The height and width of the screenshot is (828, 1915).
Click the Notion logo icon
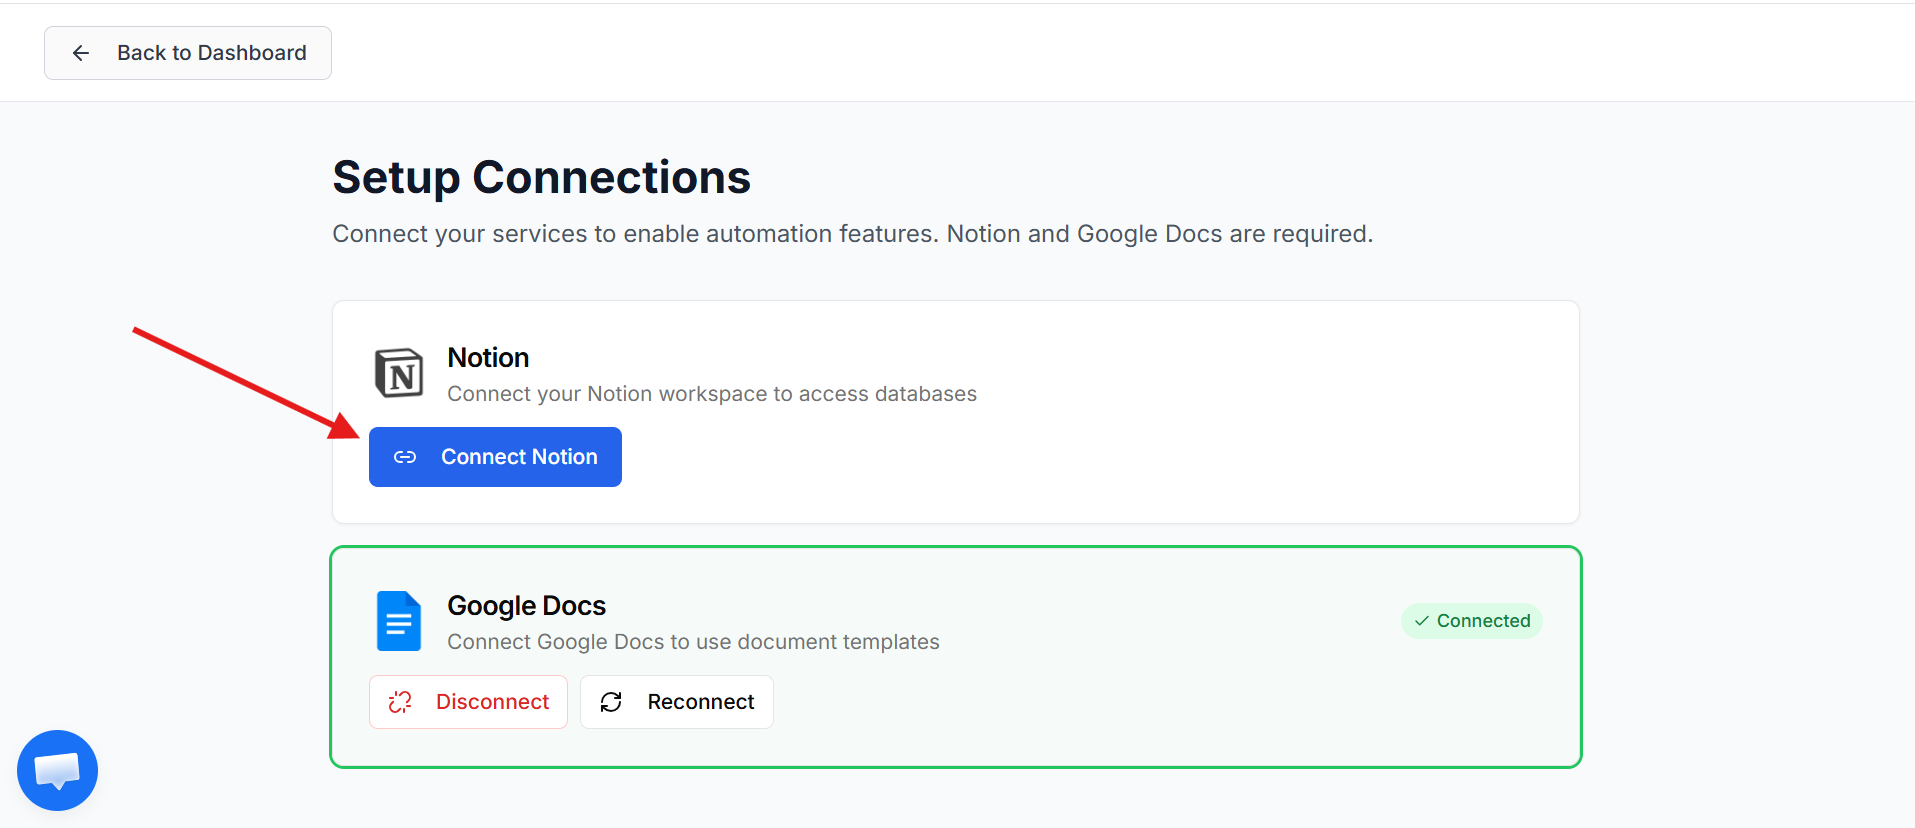398,373
